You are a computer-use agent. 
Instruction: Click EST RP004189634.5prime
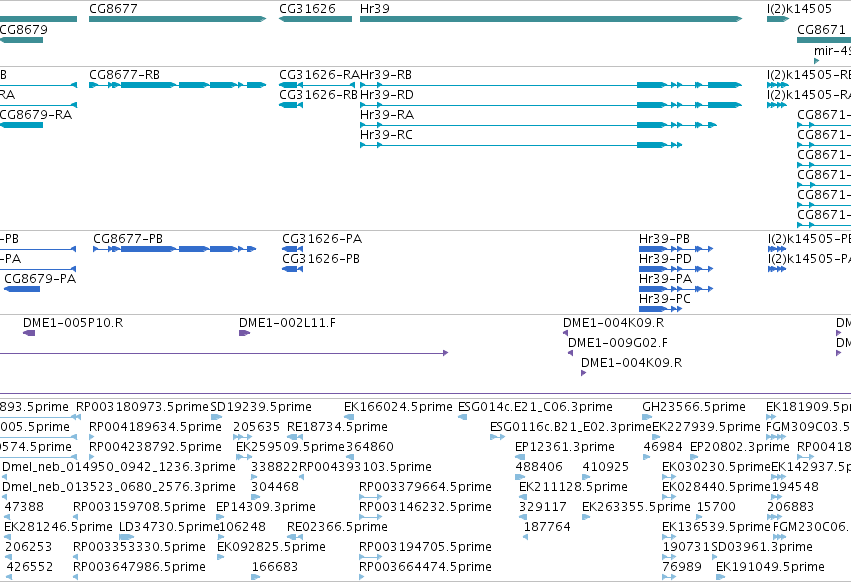pyautogui.click(x=155, y=427)
